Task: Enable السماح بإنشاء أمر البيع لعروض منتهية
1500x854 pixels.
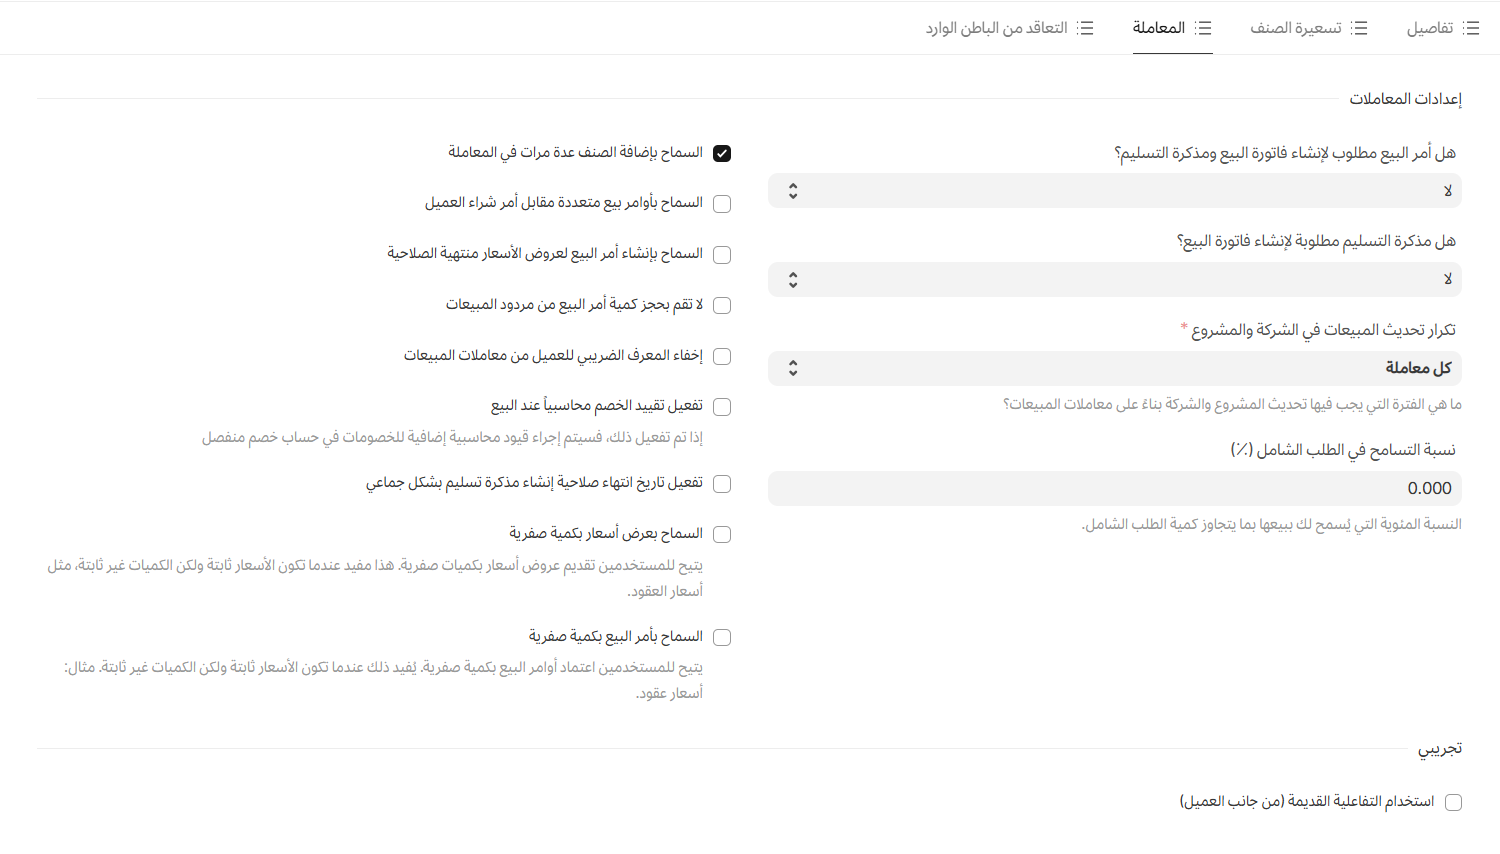Action: [722, 255]
